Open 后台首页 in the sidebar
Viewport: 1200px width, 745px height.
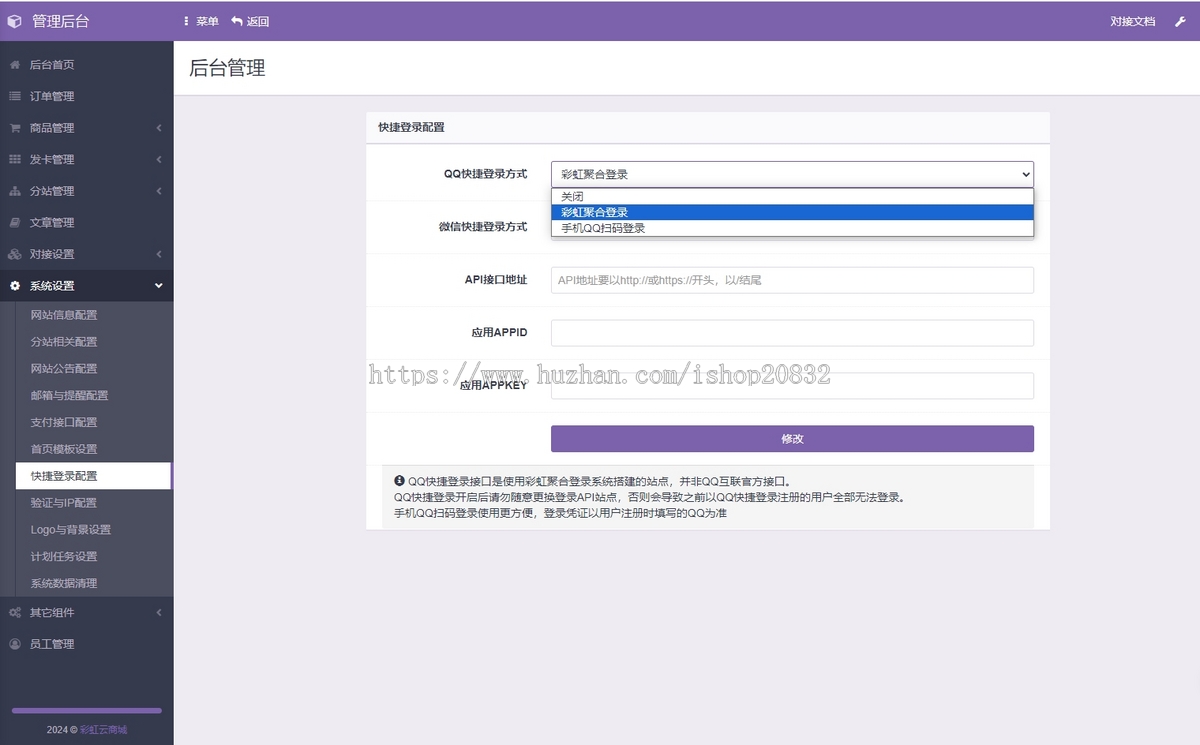coord(87,65)
